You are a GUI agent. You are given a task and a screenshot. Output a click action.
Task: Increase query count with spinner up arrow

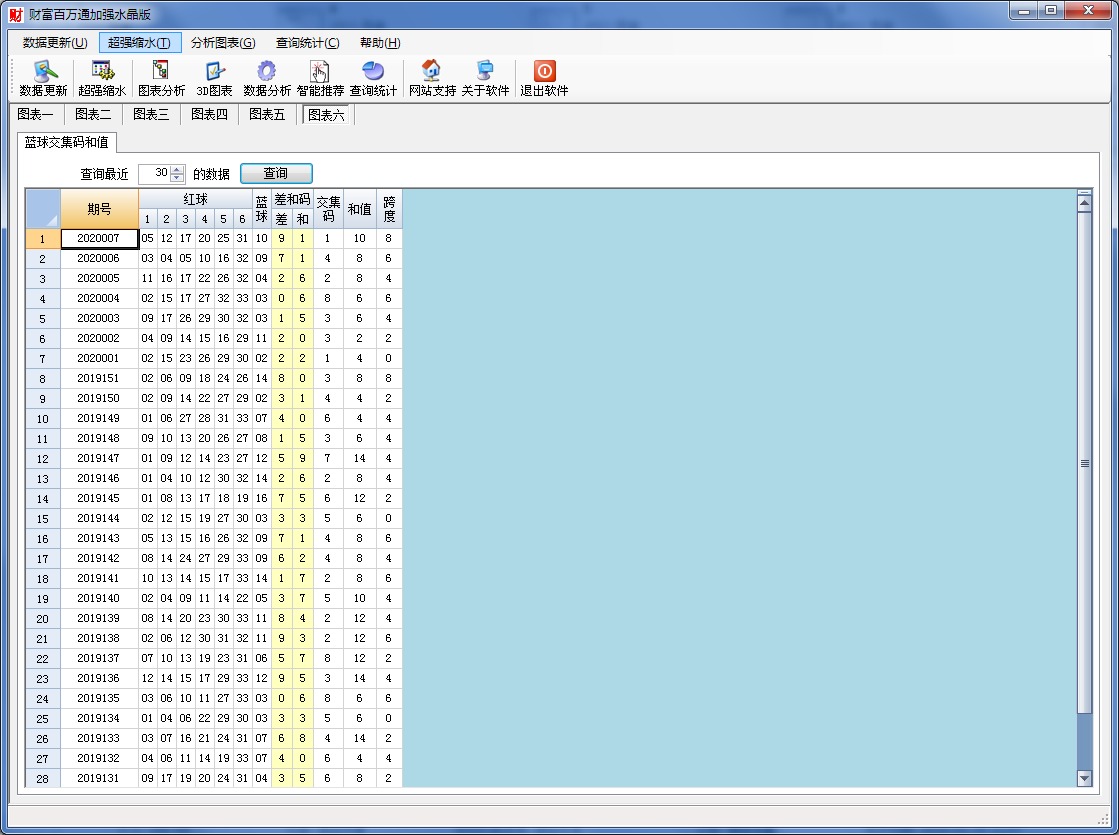[x=178, y=169]
